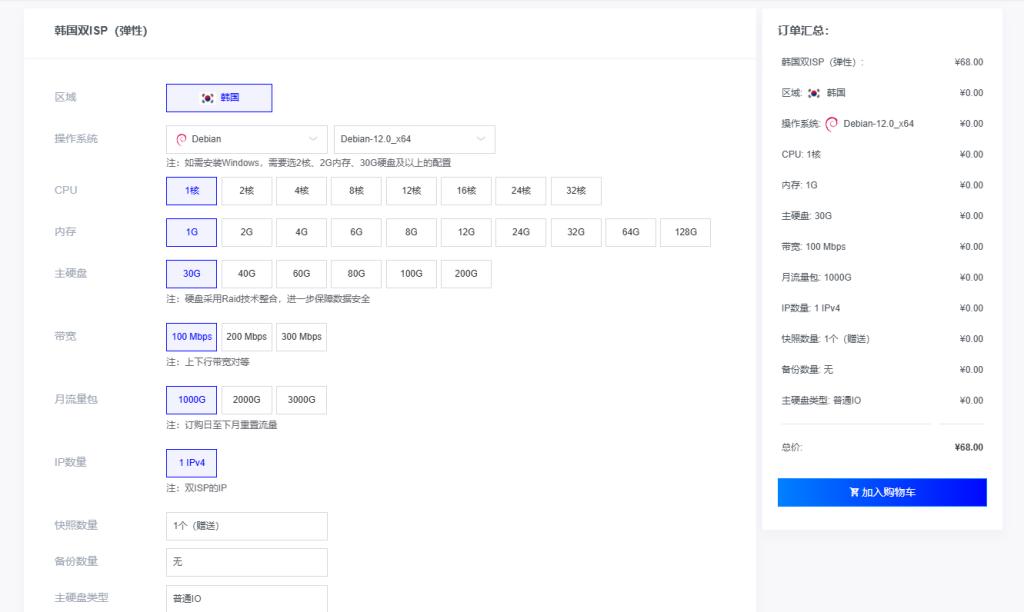Select the 韩国 region button

[x=218, y=97]
